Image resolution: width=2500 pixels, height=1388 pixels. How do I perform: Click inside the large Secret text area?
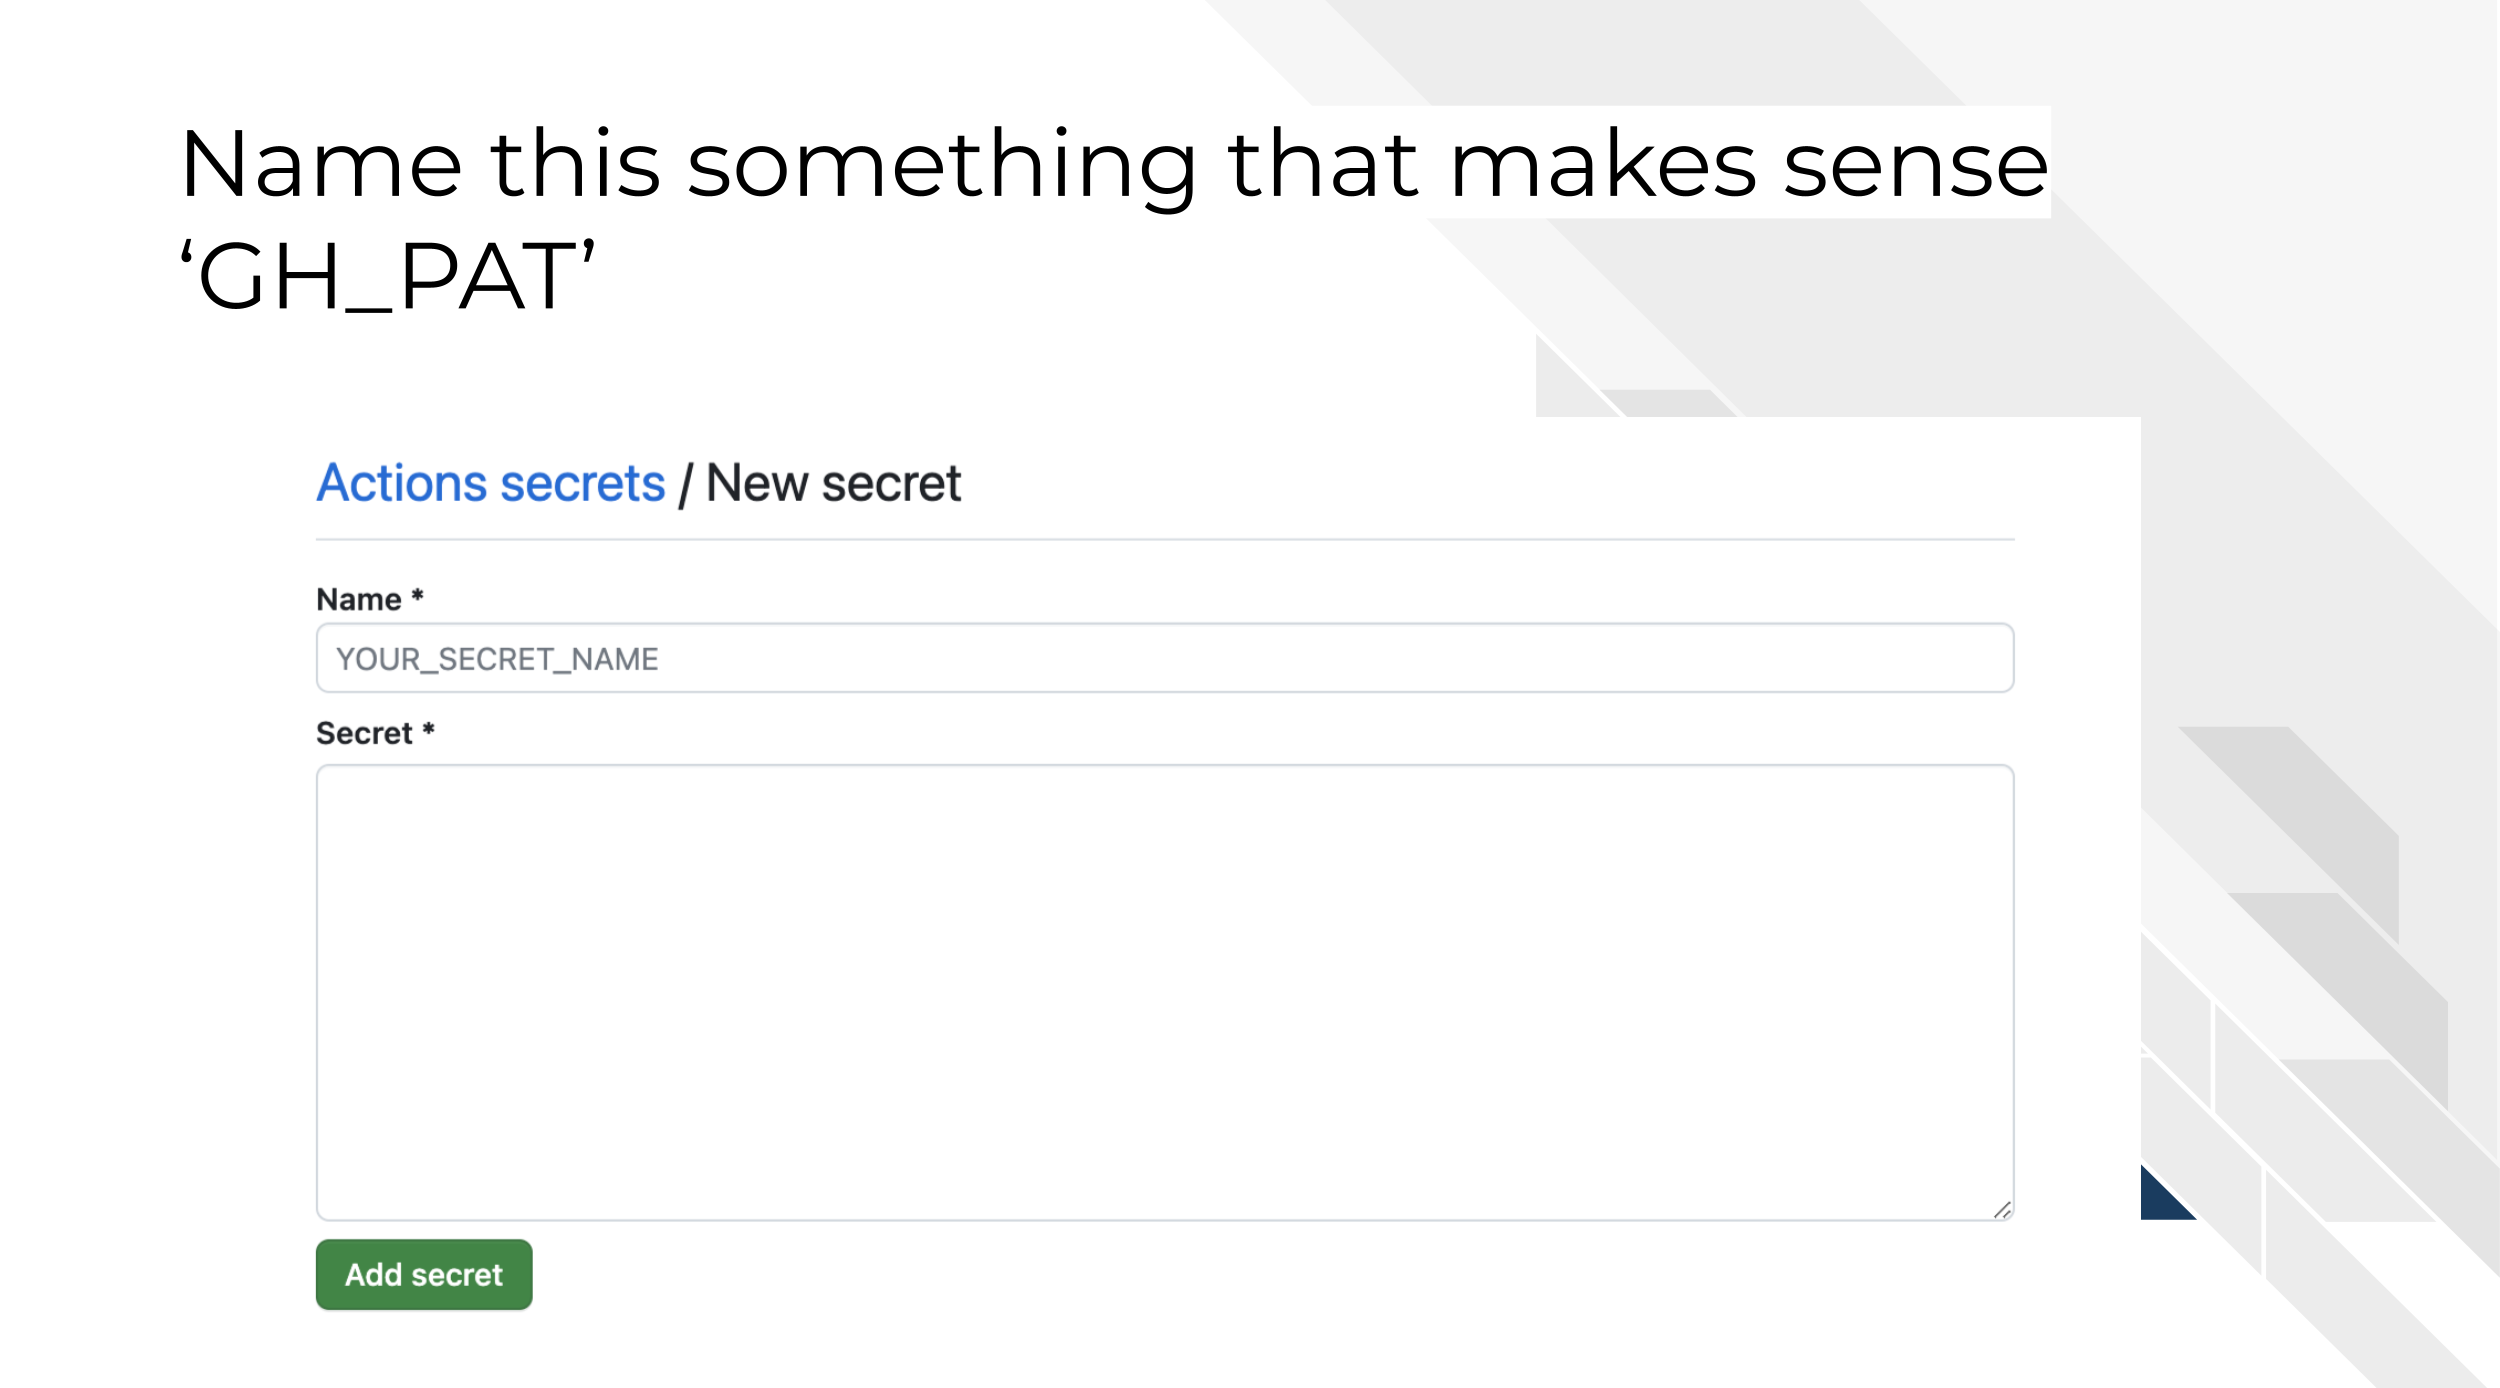click(x=1165, y=993)
